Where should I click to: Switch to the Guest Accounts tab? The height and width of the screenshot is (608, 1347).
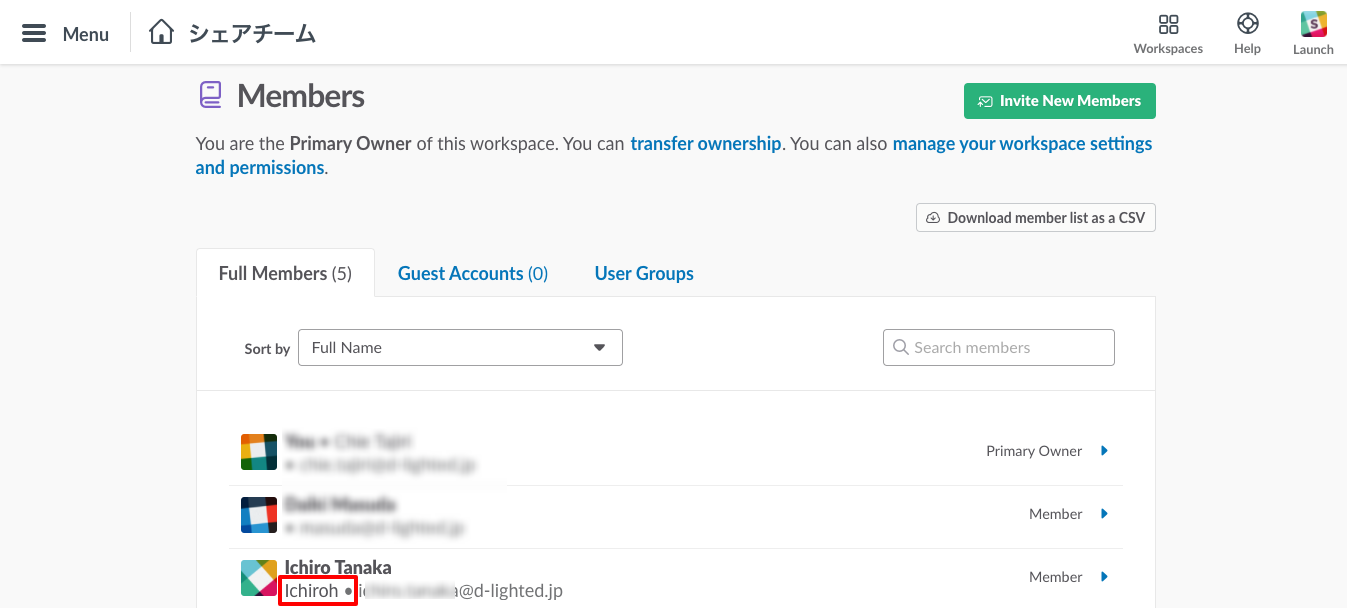pos(473,274)
